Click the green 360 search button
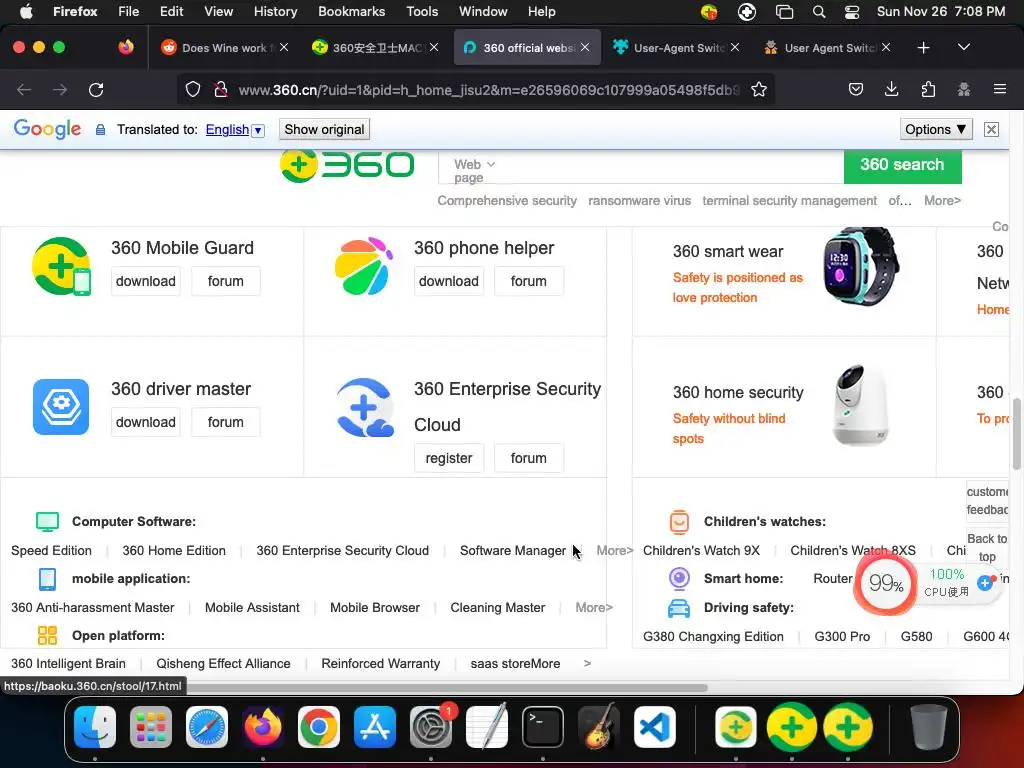 (x=902, y=165)
